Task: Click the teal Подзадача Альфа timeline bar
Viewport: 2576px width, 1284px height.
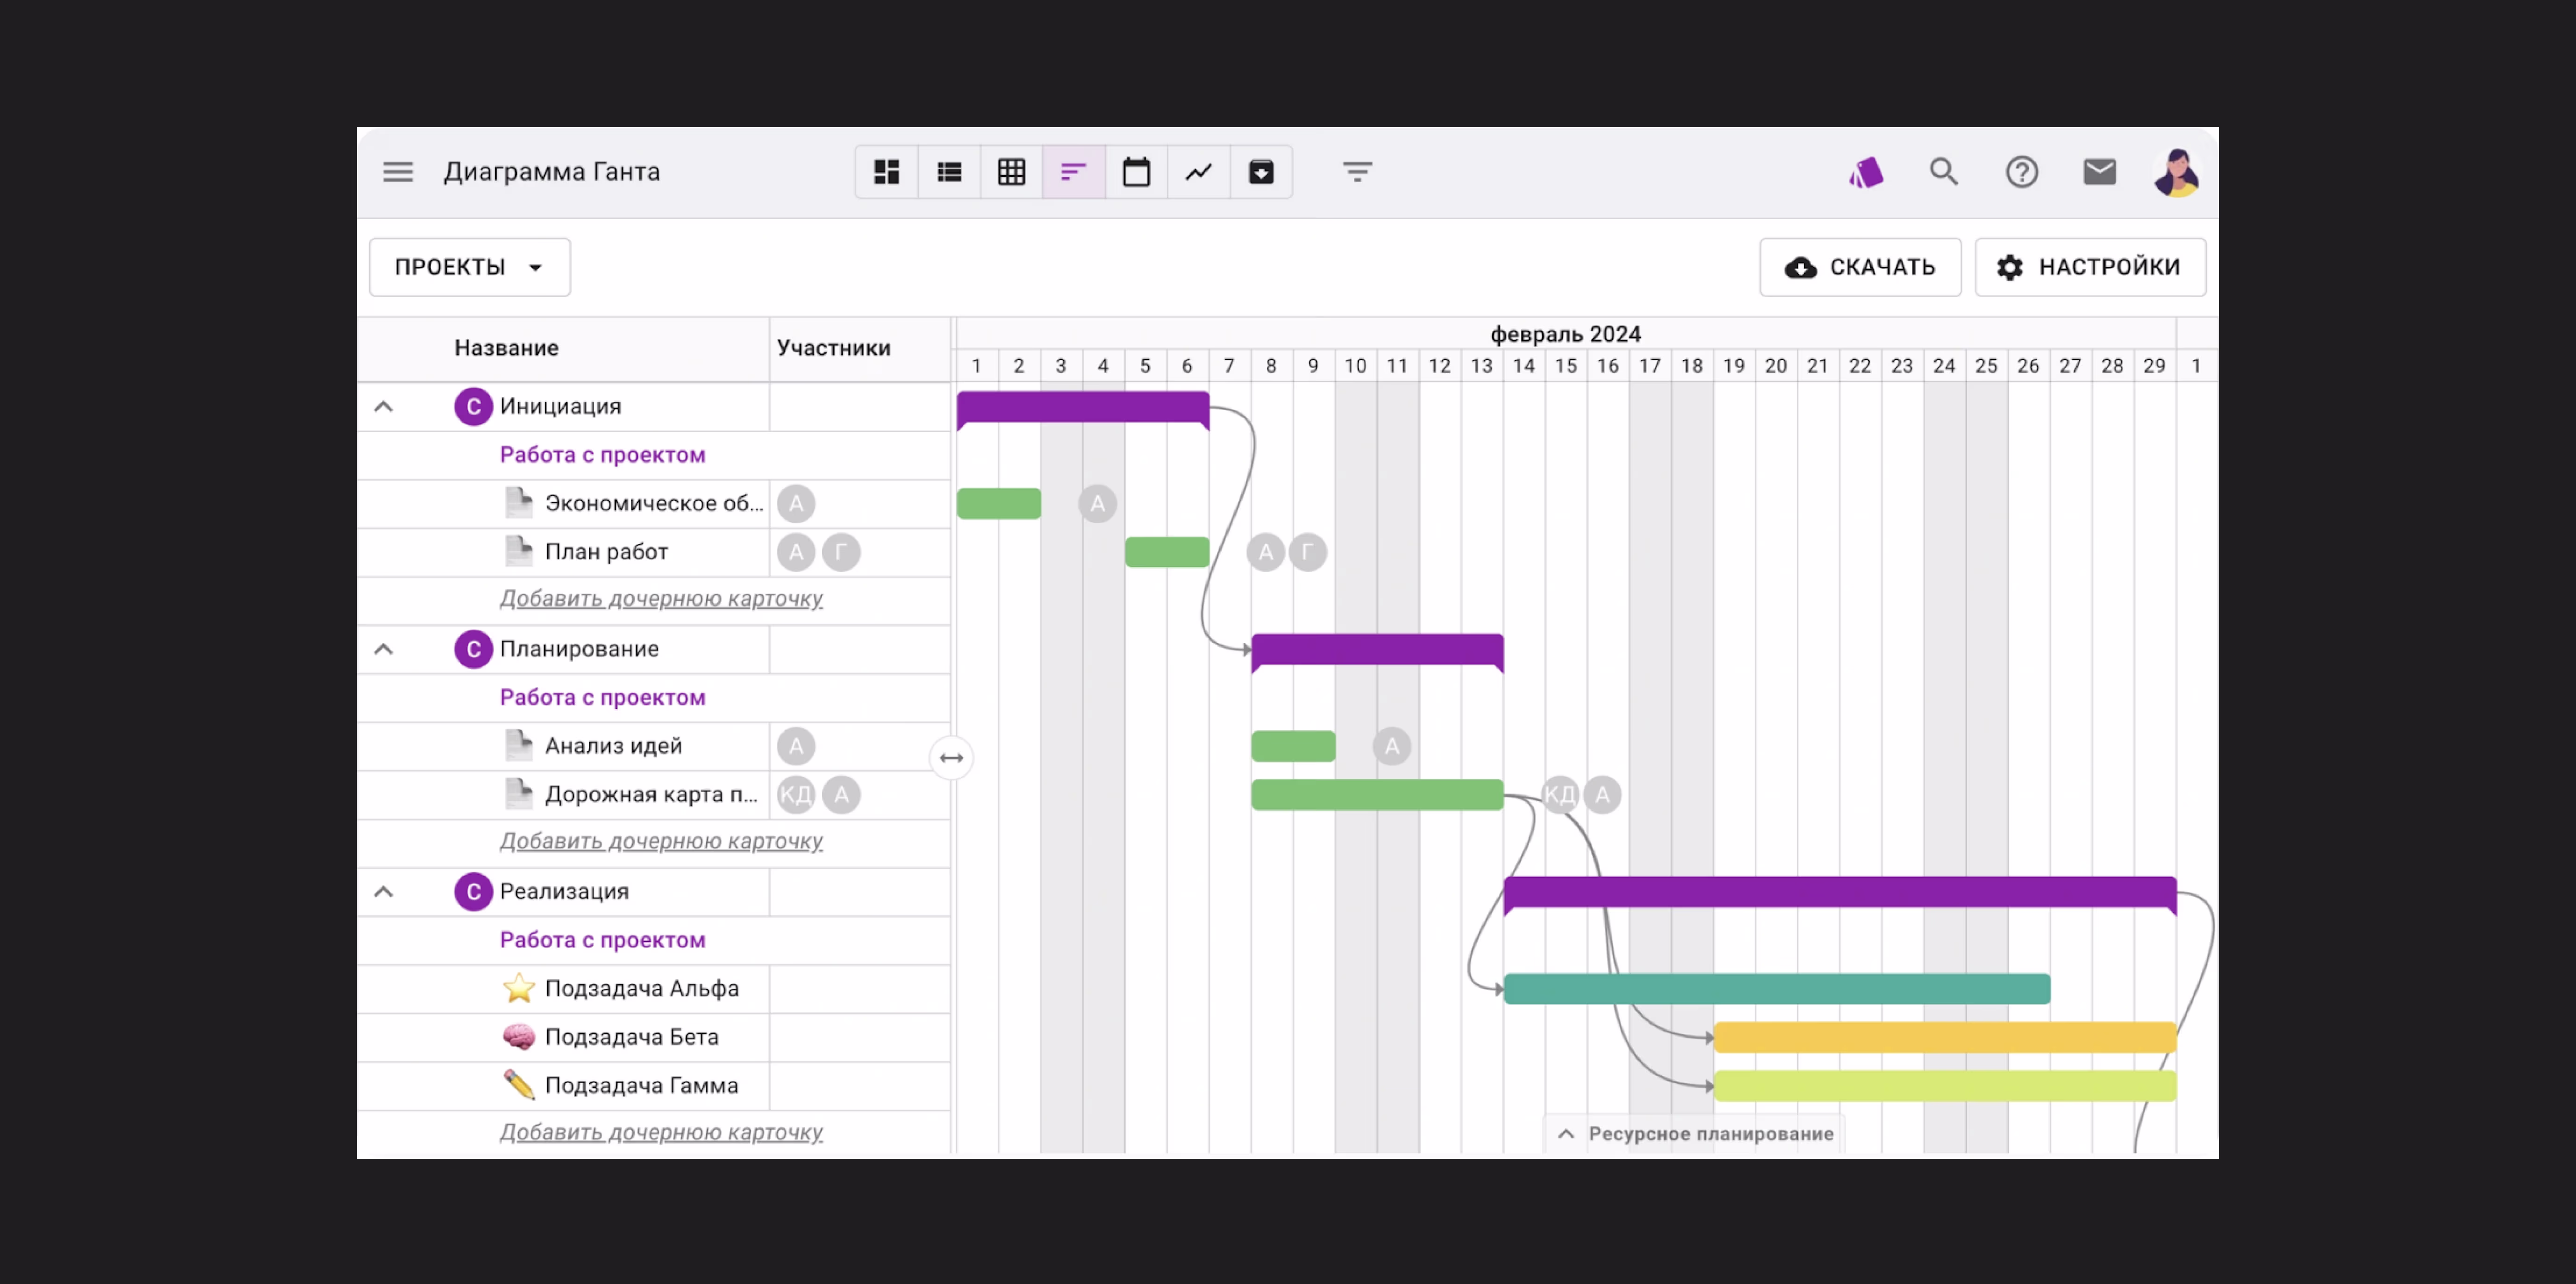Action: (x=1776, y=989)
